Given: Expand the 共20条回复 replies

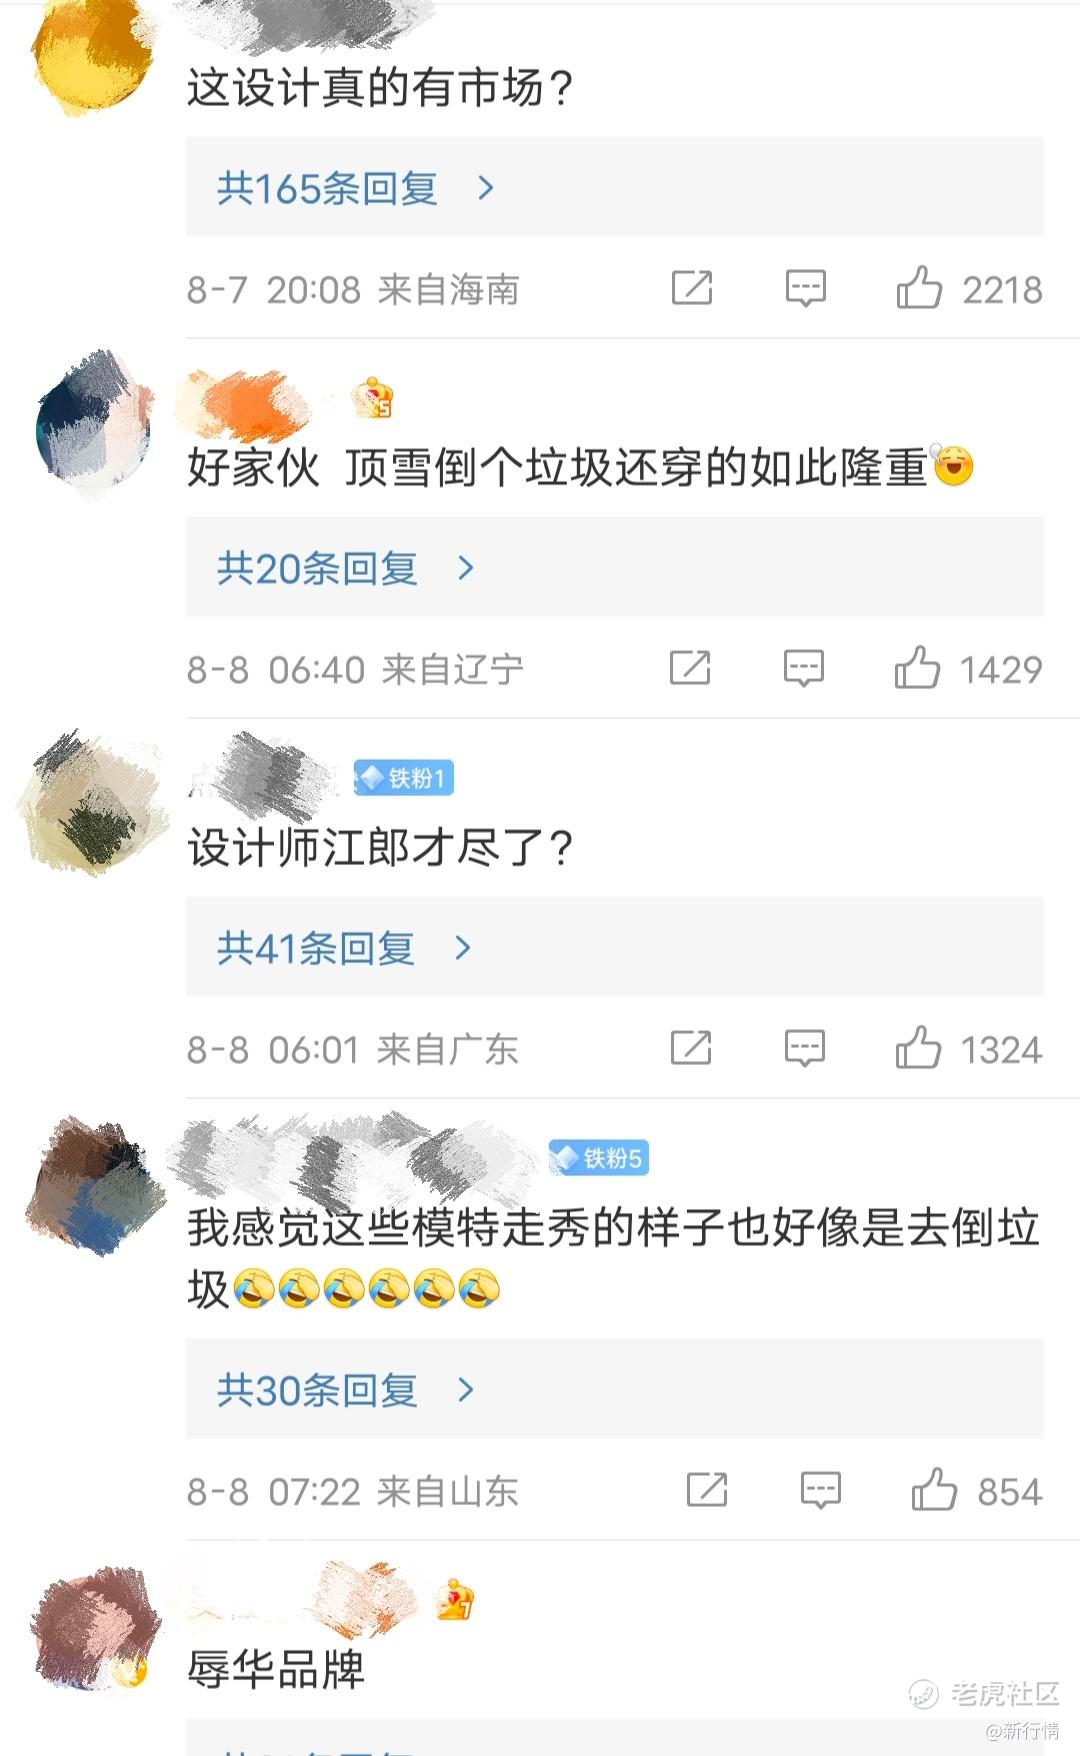Looking at the screenshot, I should (x=615, y=567).
